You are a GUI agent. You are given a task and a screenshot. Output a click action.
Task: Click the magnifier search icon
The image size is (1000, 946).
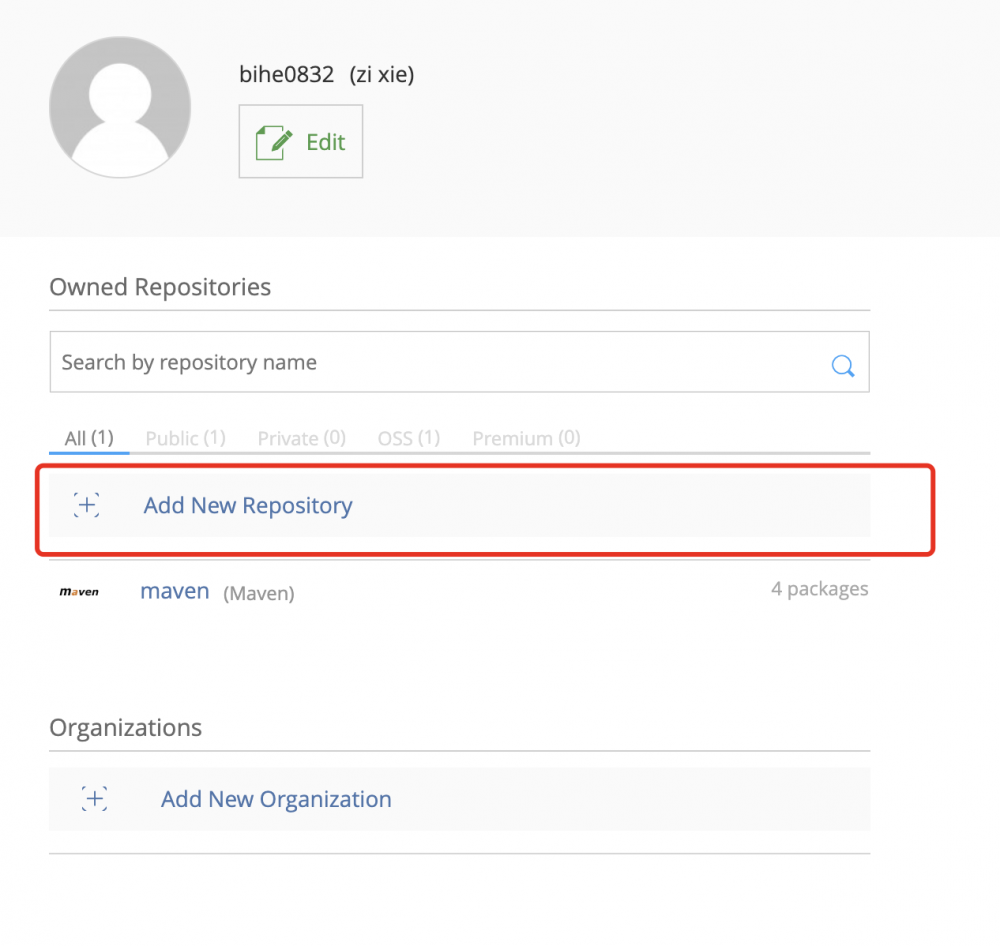point(843,365)
